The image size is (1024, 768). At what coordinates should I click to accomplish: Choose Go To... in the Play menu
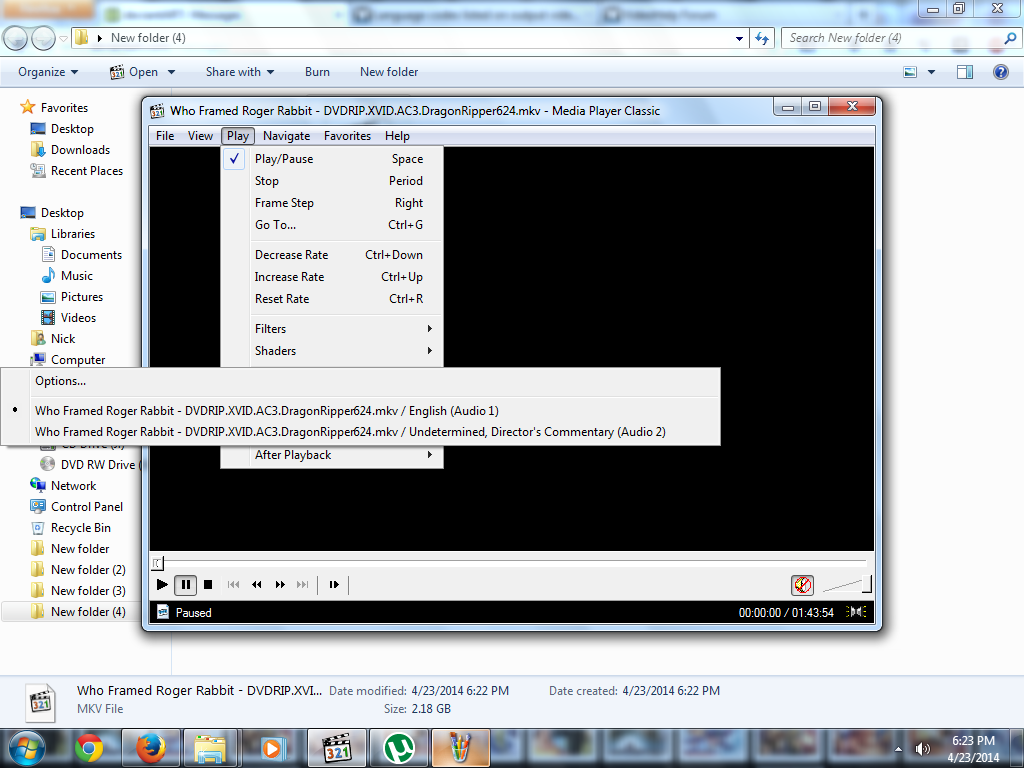333,225
